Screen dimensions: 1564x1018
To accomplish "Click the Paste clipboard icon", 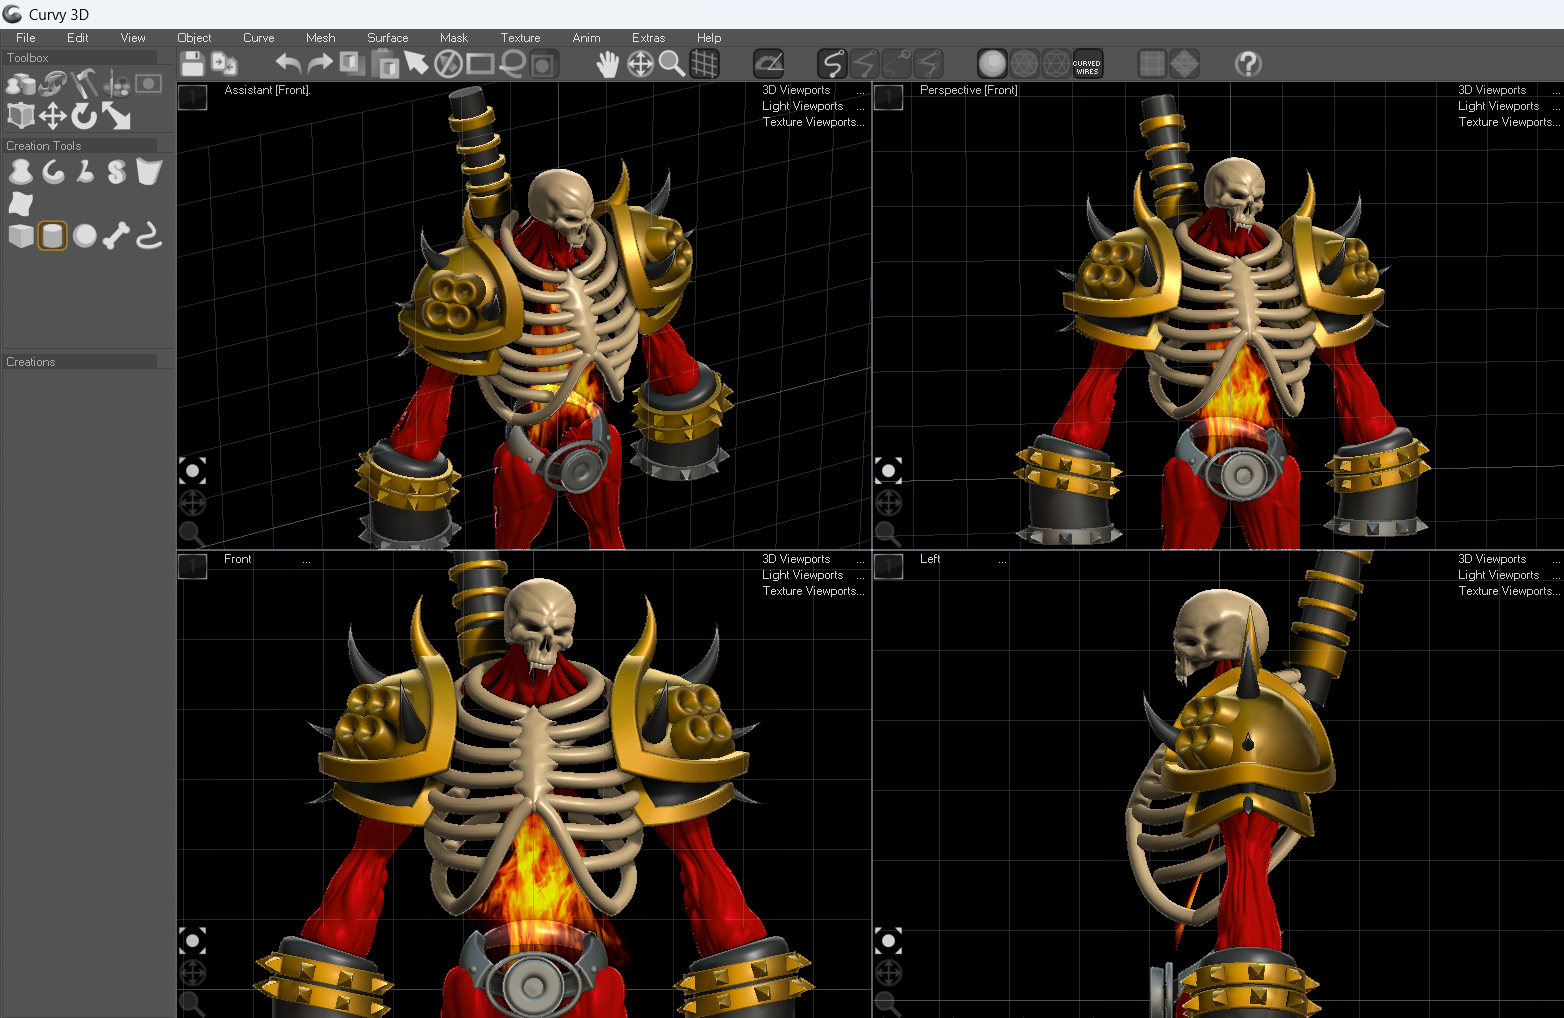I will (385, 64).
